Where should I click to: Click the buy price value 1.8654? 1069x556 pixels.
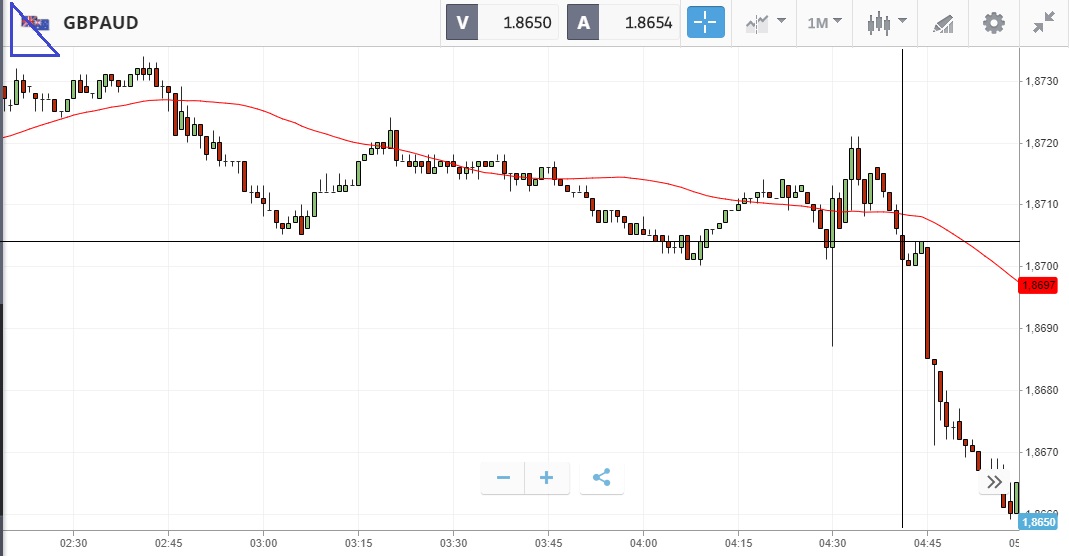(647, 23)
